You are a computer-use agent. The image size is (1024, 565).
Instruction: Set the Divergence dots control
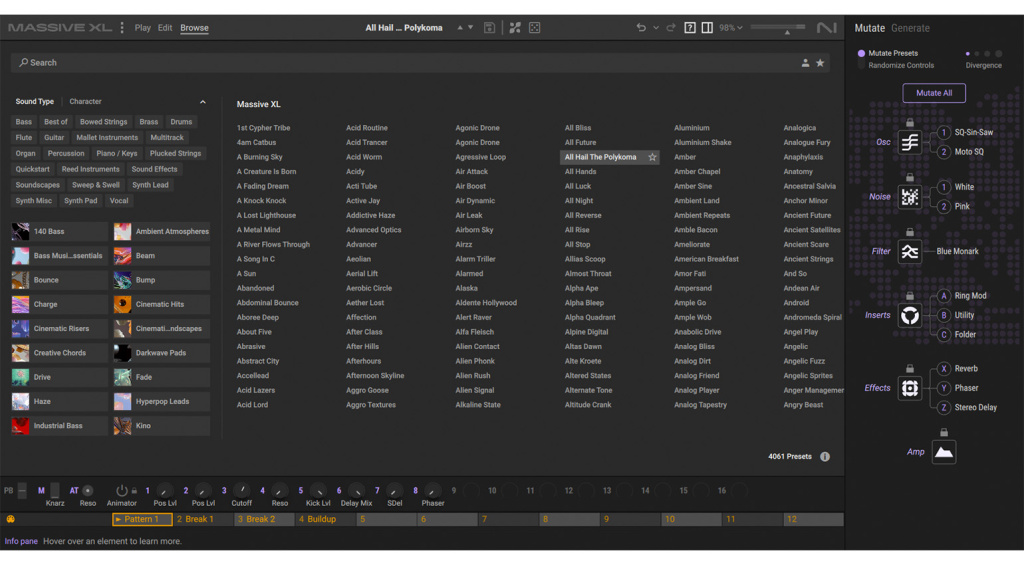(982, 54)
